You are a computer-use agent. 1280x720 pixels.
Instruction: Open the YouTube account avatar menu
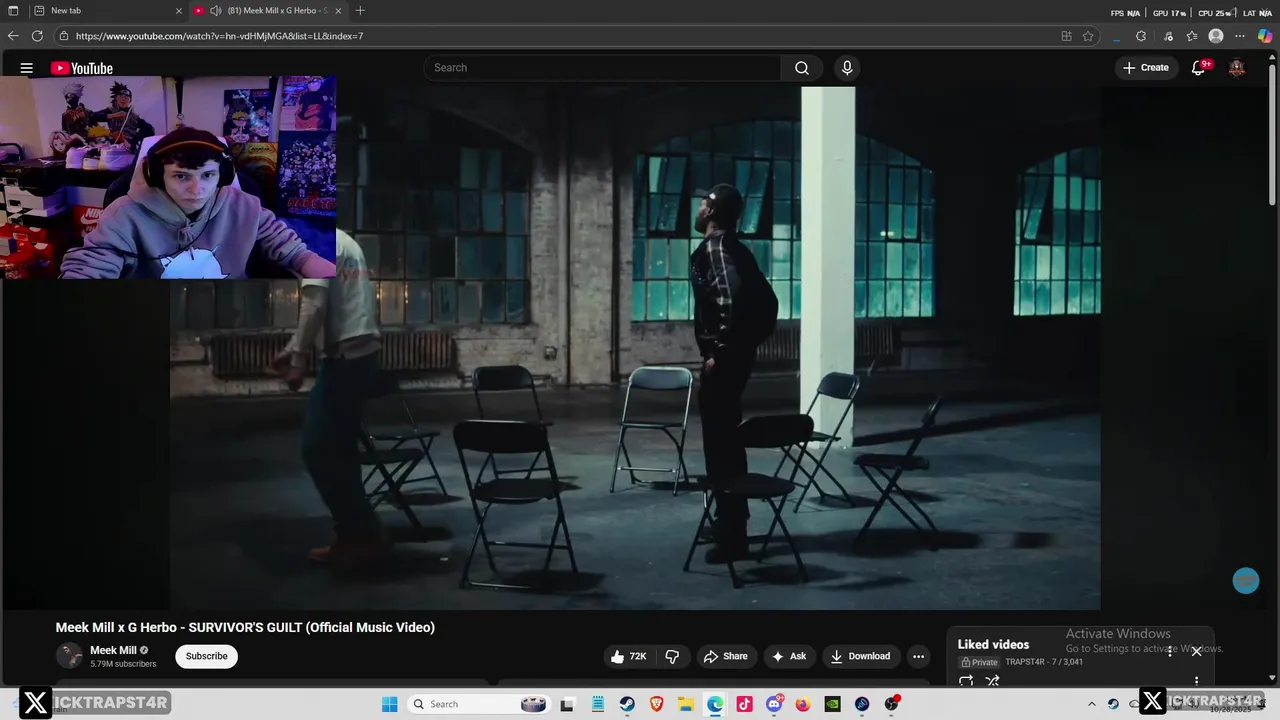point(1237,68)
